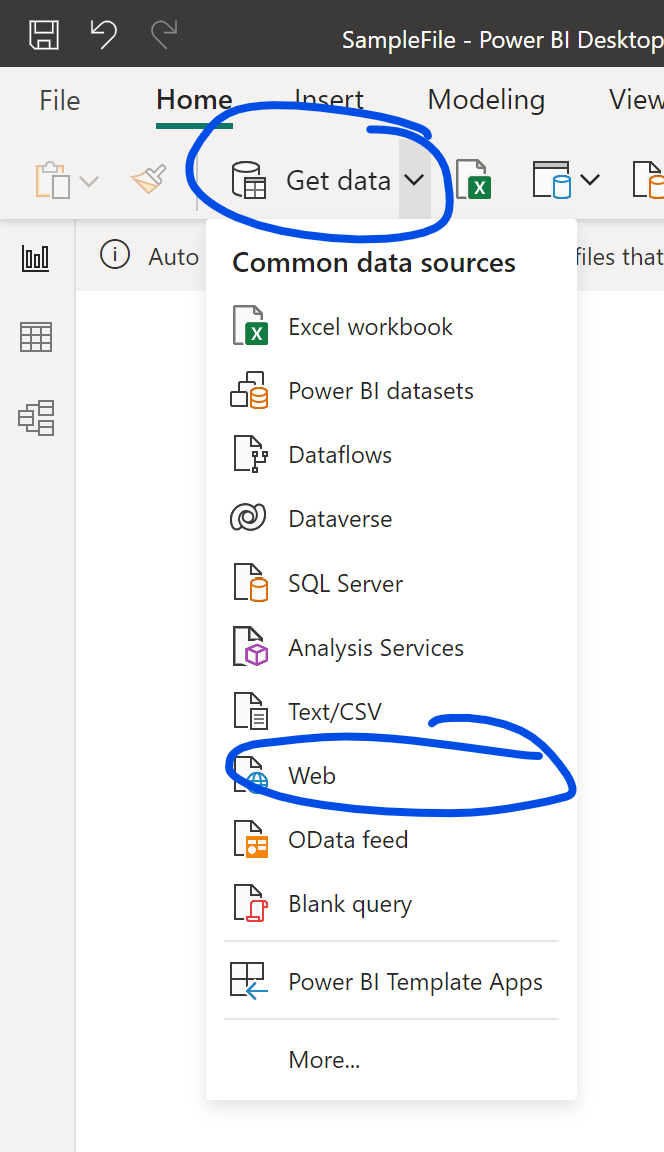The image size is (664, 1152).
Task: Click the Get data button
Action: (311, 180)
